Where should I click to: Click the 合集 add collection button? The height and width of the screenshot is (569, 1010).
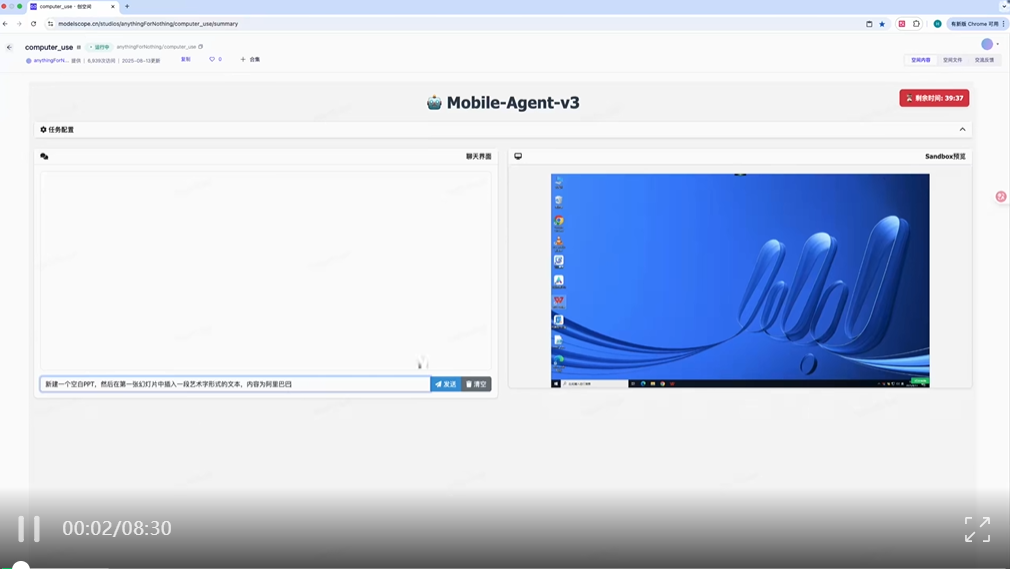pyautogui.click(x=250, y=59)
